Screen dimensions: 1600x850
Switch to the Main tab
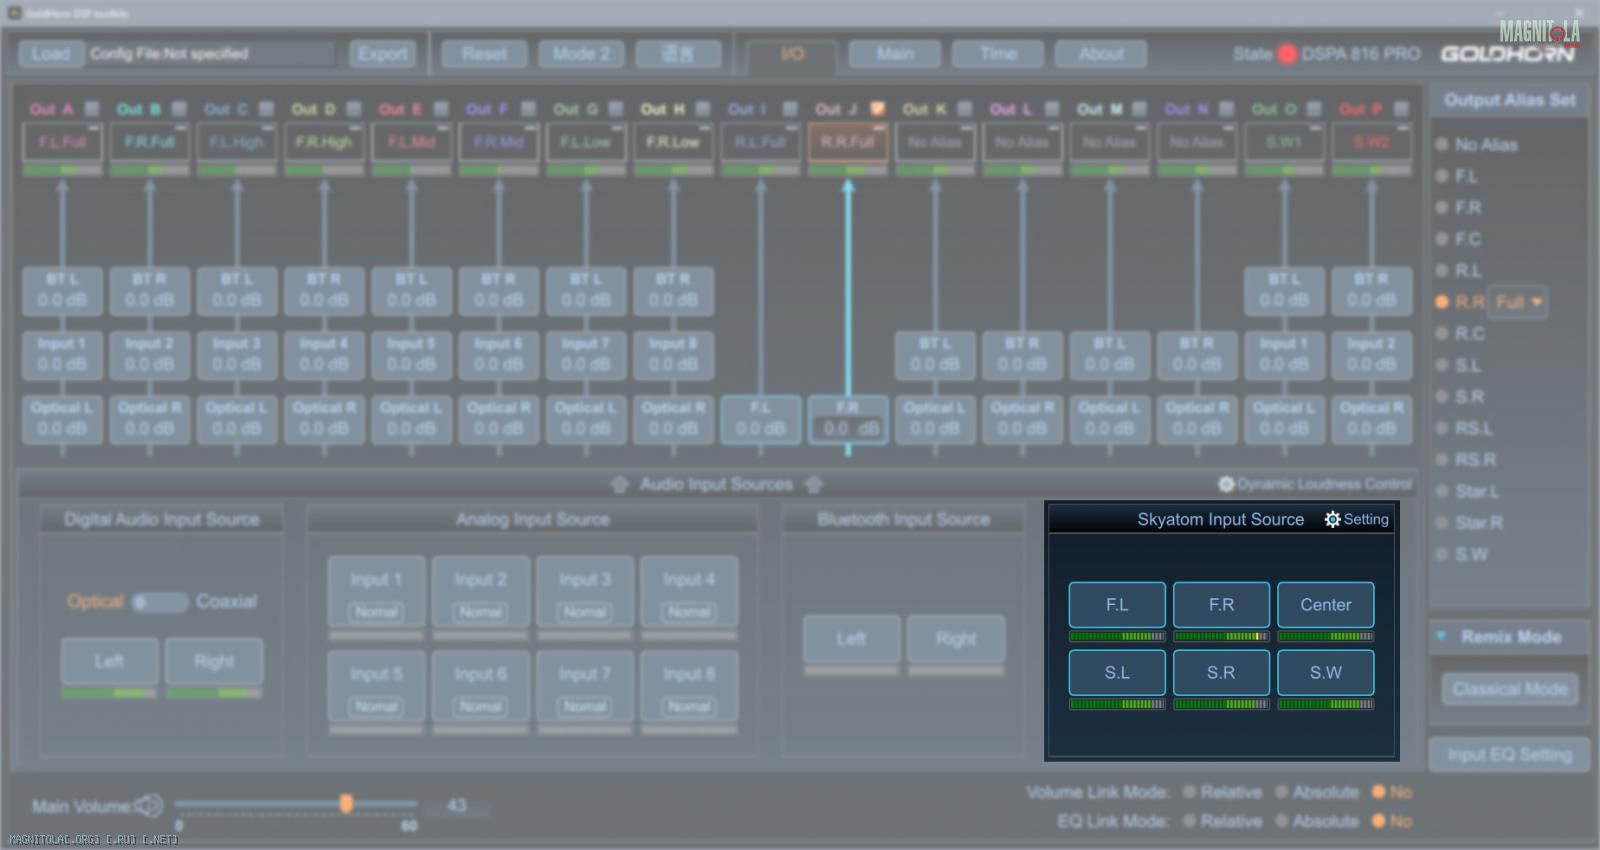pyautogui.click(x=895, y=54)
